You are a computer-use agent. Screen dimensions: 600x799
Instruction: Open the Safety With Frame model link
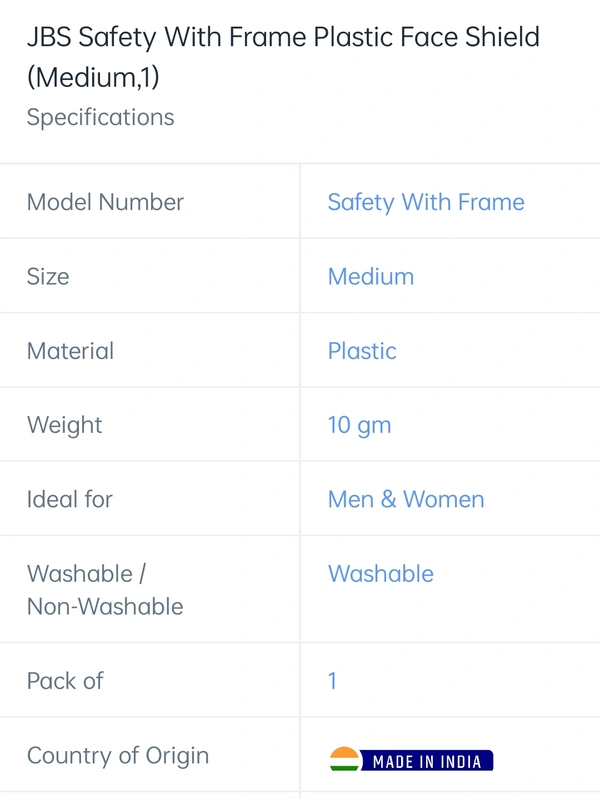click(x=426, y=202)
